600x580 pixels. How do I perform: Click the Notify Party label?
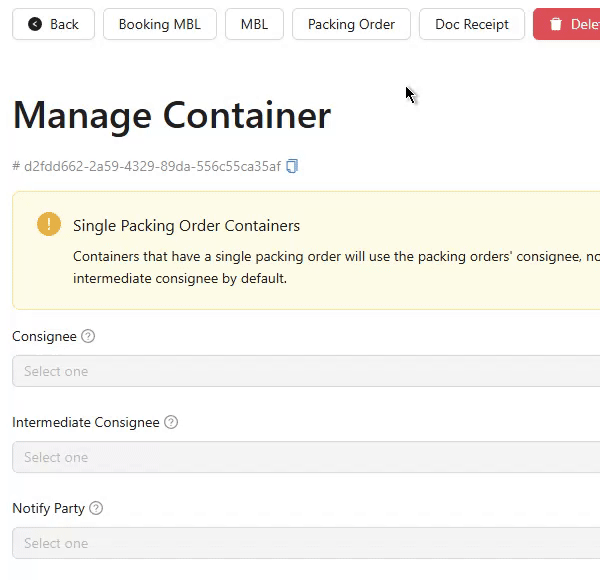pos(48,509)
